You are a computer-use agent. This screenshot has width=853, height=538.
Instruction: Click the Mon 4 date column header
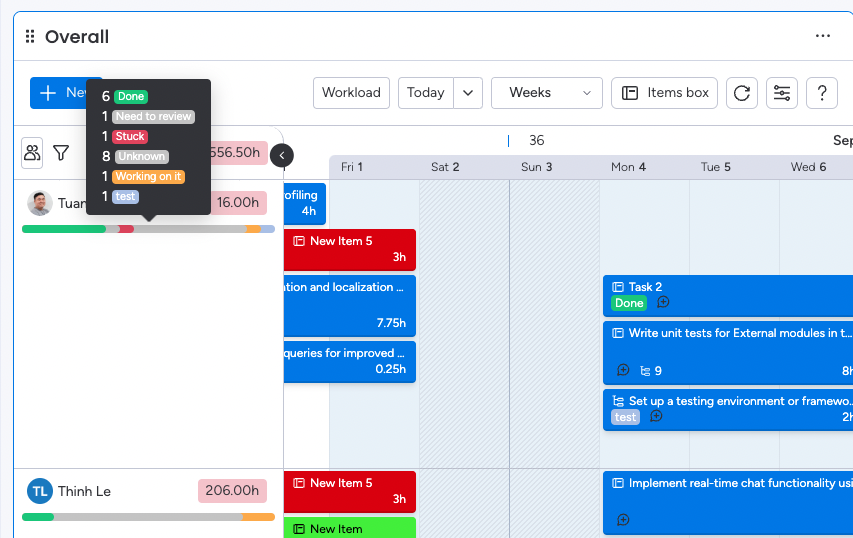(628, 167)
